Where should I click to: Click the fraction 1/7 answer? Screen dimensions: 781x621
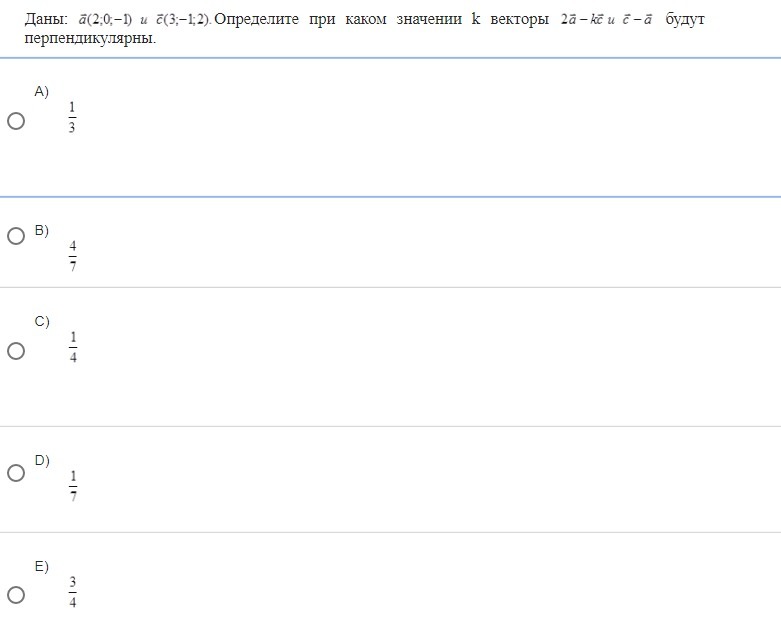[73, 486]
